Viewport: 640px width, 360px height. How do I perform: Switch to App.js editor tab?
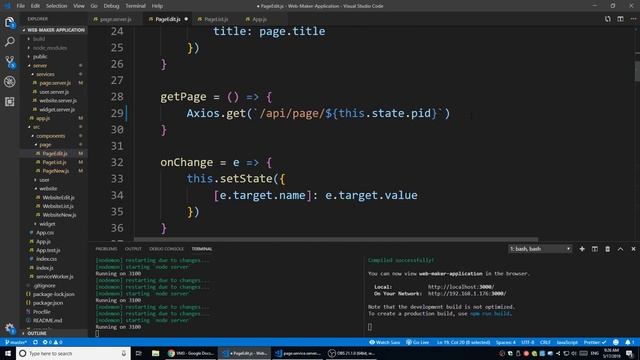pos(259,19)
